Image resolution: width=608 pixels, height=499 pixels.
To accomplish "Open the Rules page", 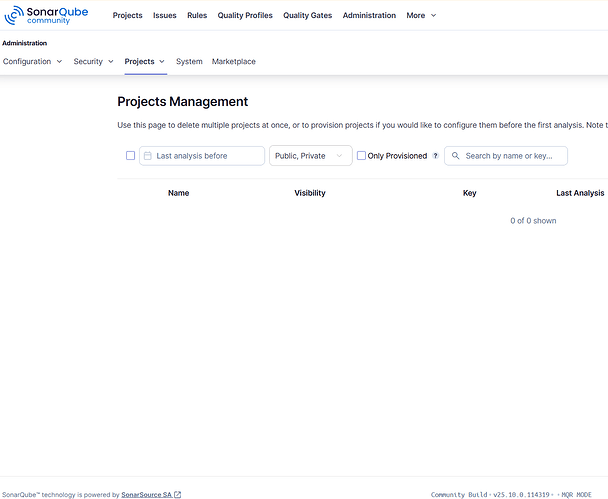I will coord(197,16).
